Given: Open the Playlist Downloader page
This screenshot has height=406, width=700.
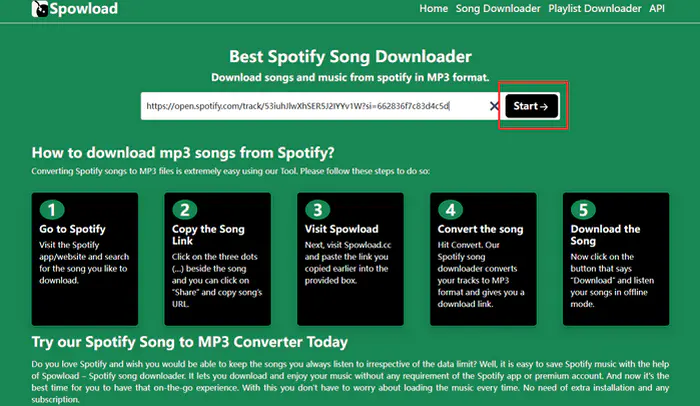Looking at the screenshot, I should tap(594, 9).
